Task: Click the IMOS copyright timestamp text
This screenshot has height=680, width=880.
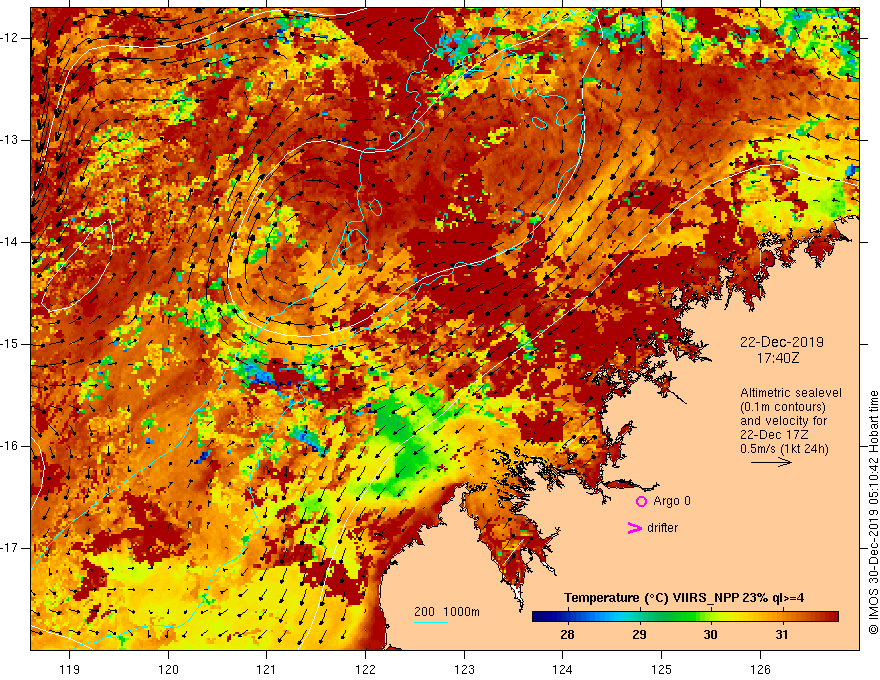Action: pos(873,513)
